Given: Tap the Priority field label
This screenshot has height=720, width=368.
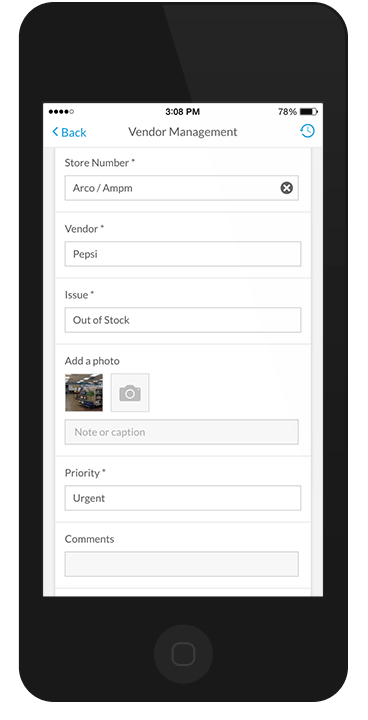Looking at the screenshot, I should [x=85, y=473].
